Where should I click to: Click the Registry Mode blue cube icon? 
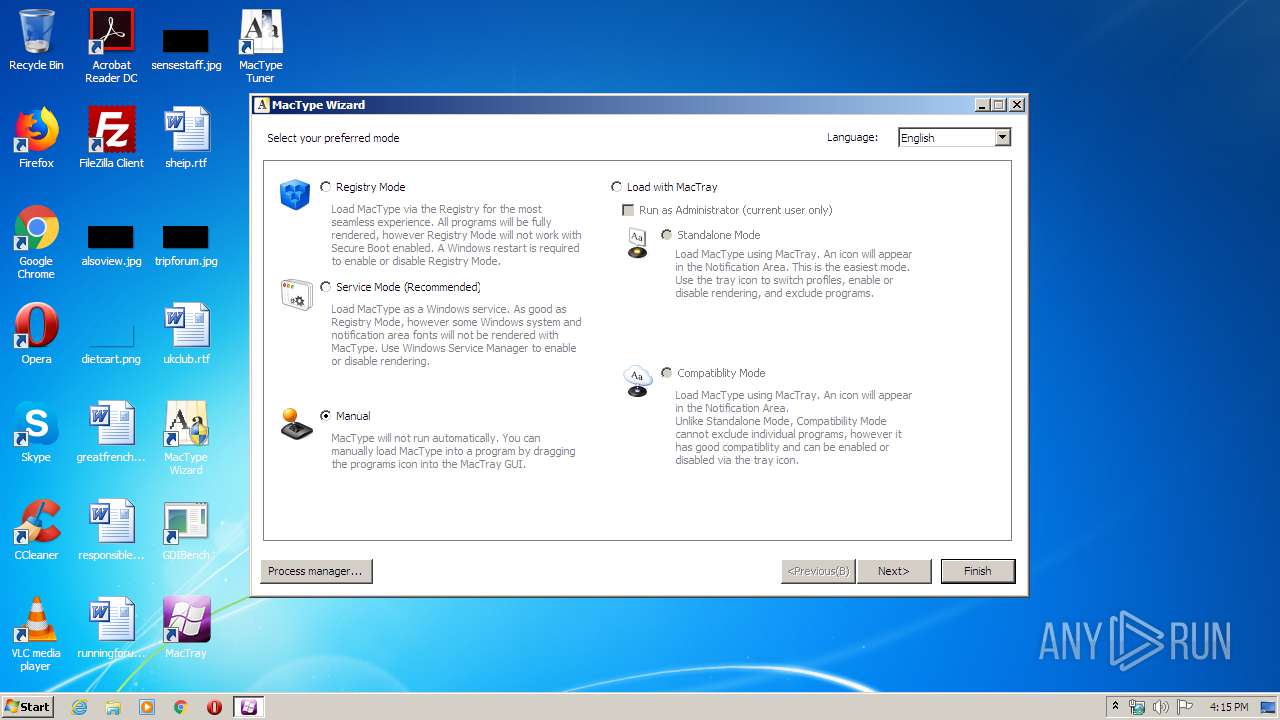point(296,194)
